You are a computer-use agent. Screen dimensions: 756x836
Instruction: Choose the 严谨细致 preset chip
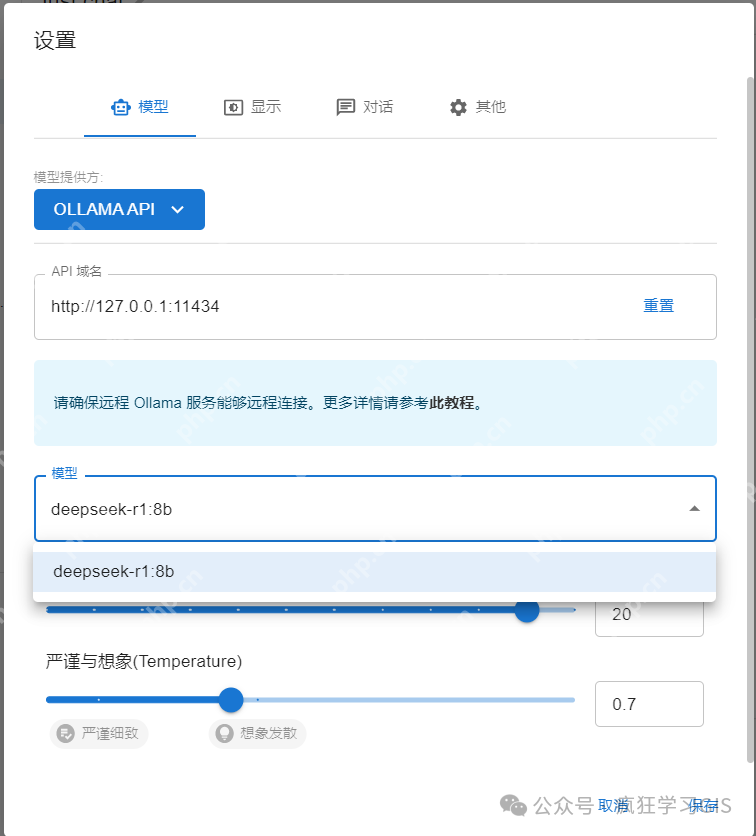point(99,734)
